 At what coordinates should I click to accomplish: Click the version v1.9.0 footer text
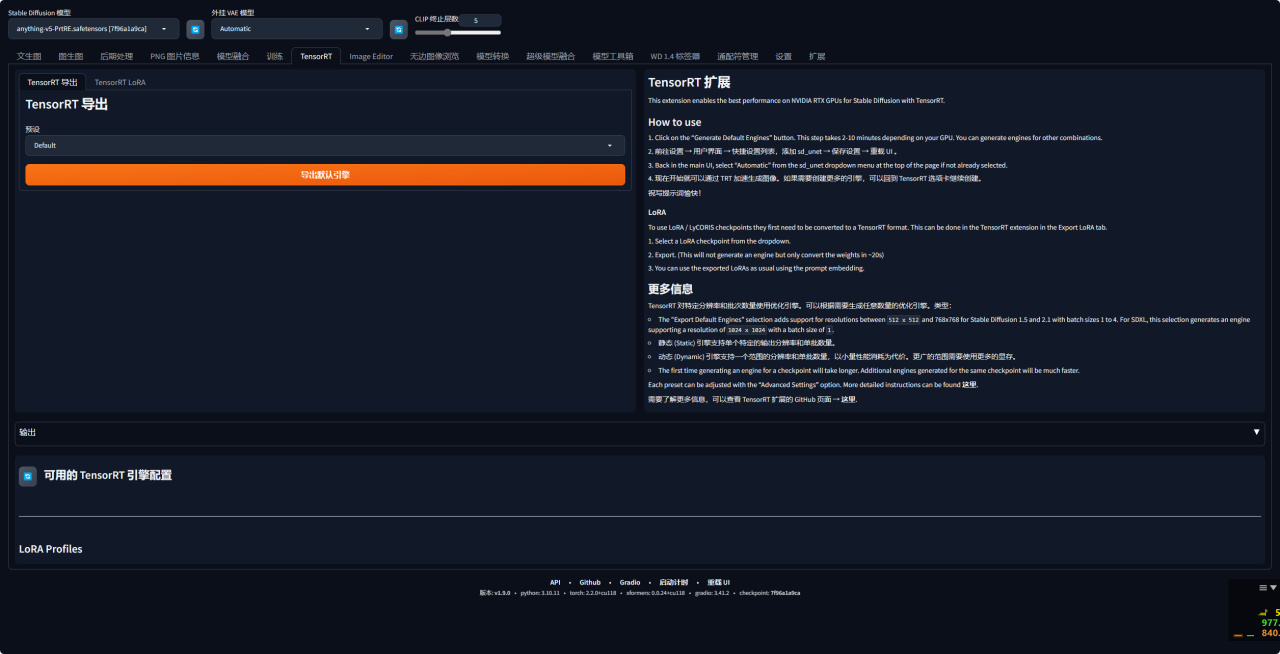tap(495, 593)
